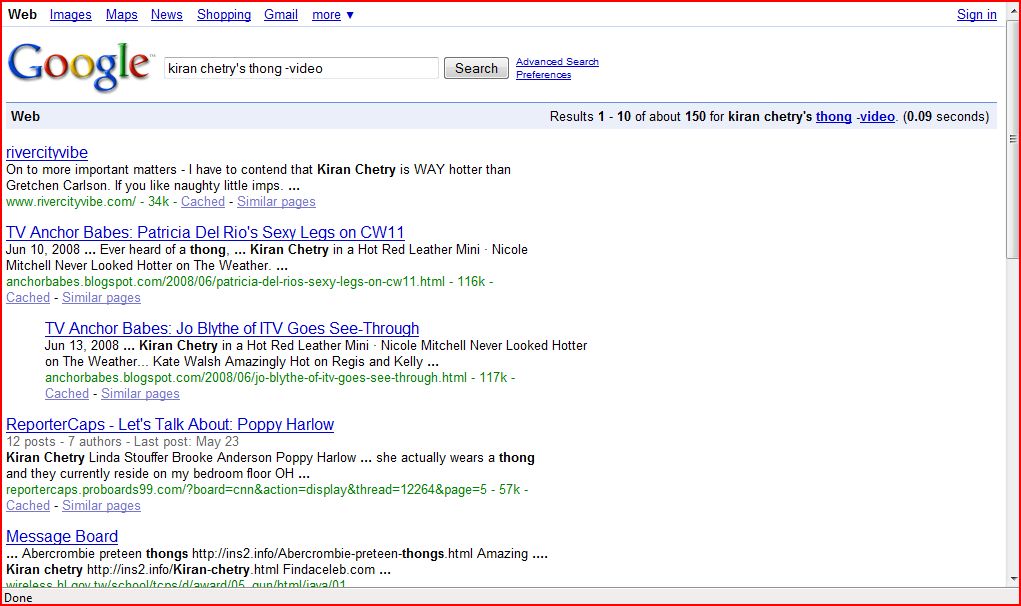1021x606 pixels.
Task: Open the Maps link in top bar
Action: (x=122, y=14)
